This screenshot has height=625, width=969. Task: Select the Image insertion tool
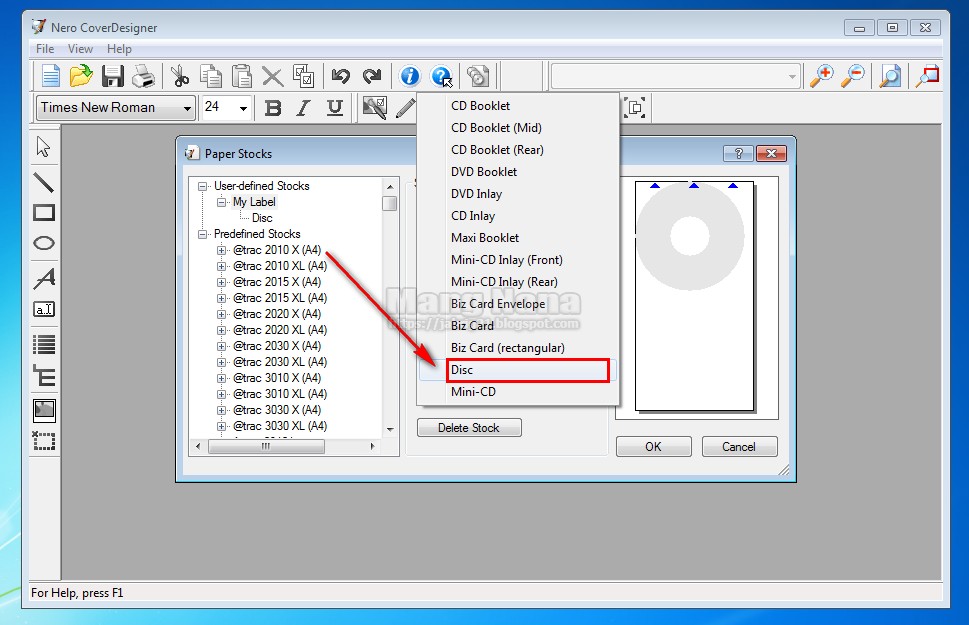point(43,409)
